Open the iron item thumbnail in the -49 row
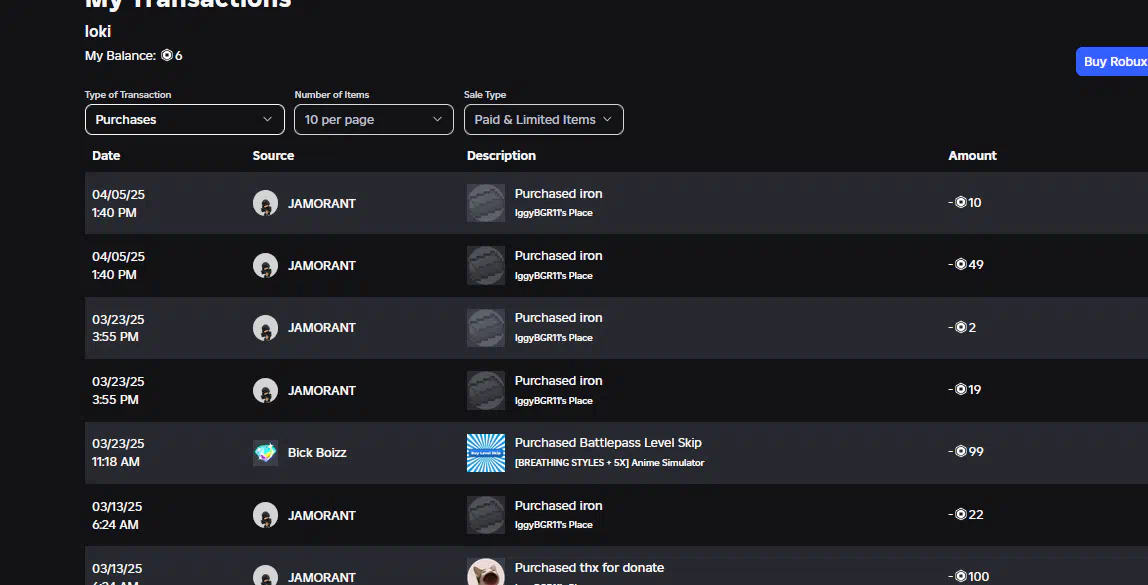Viewport: 1148px width, 585px height. [486, 265]
